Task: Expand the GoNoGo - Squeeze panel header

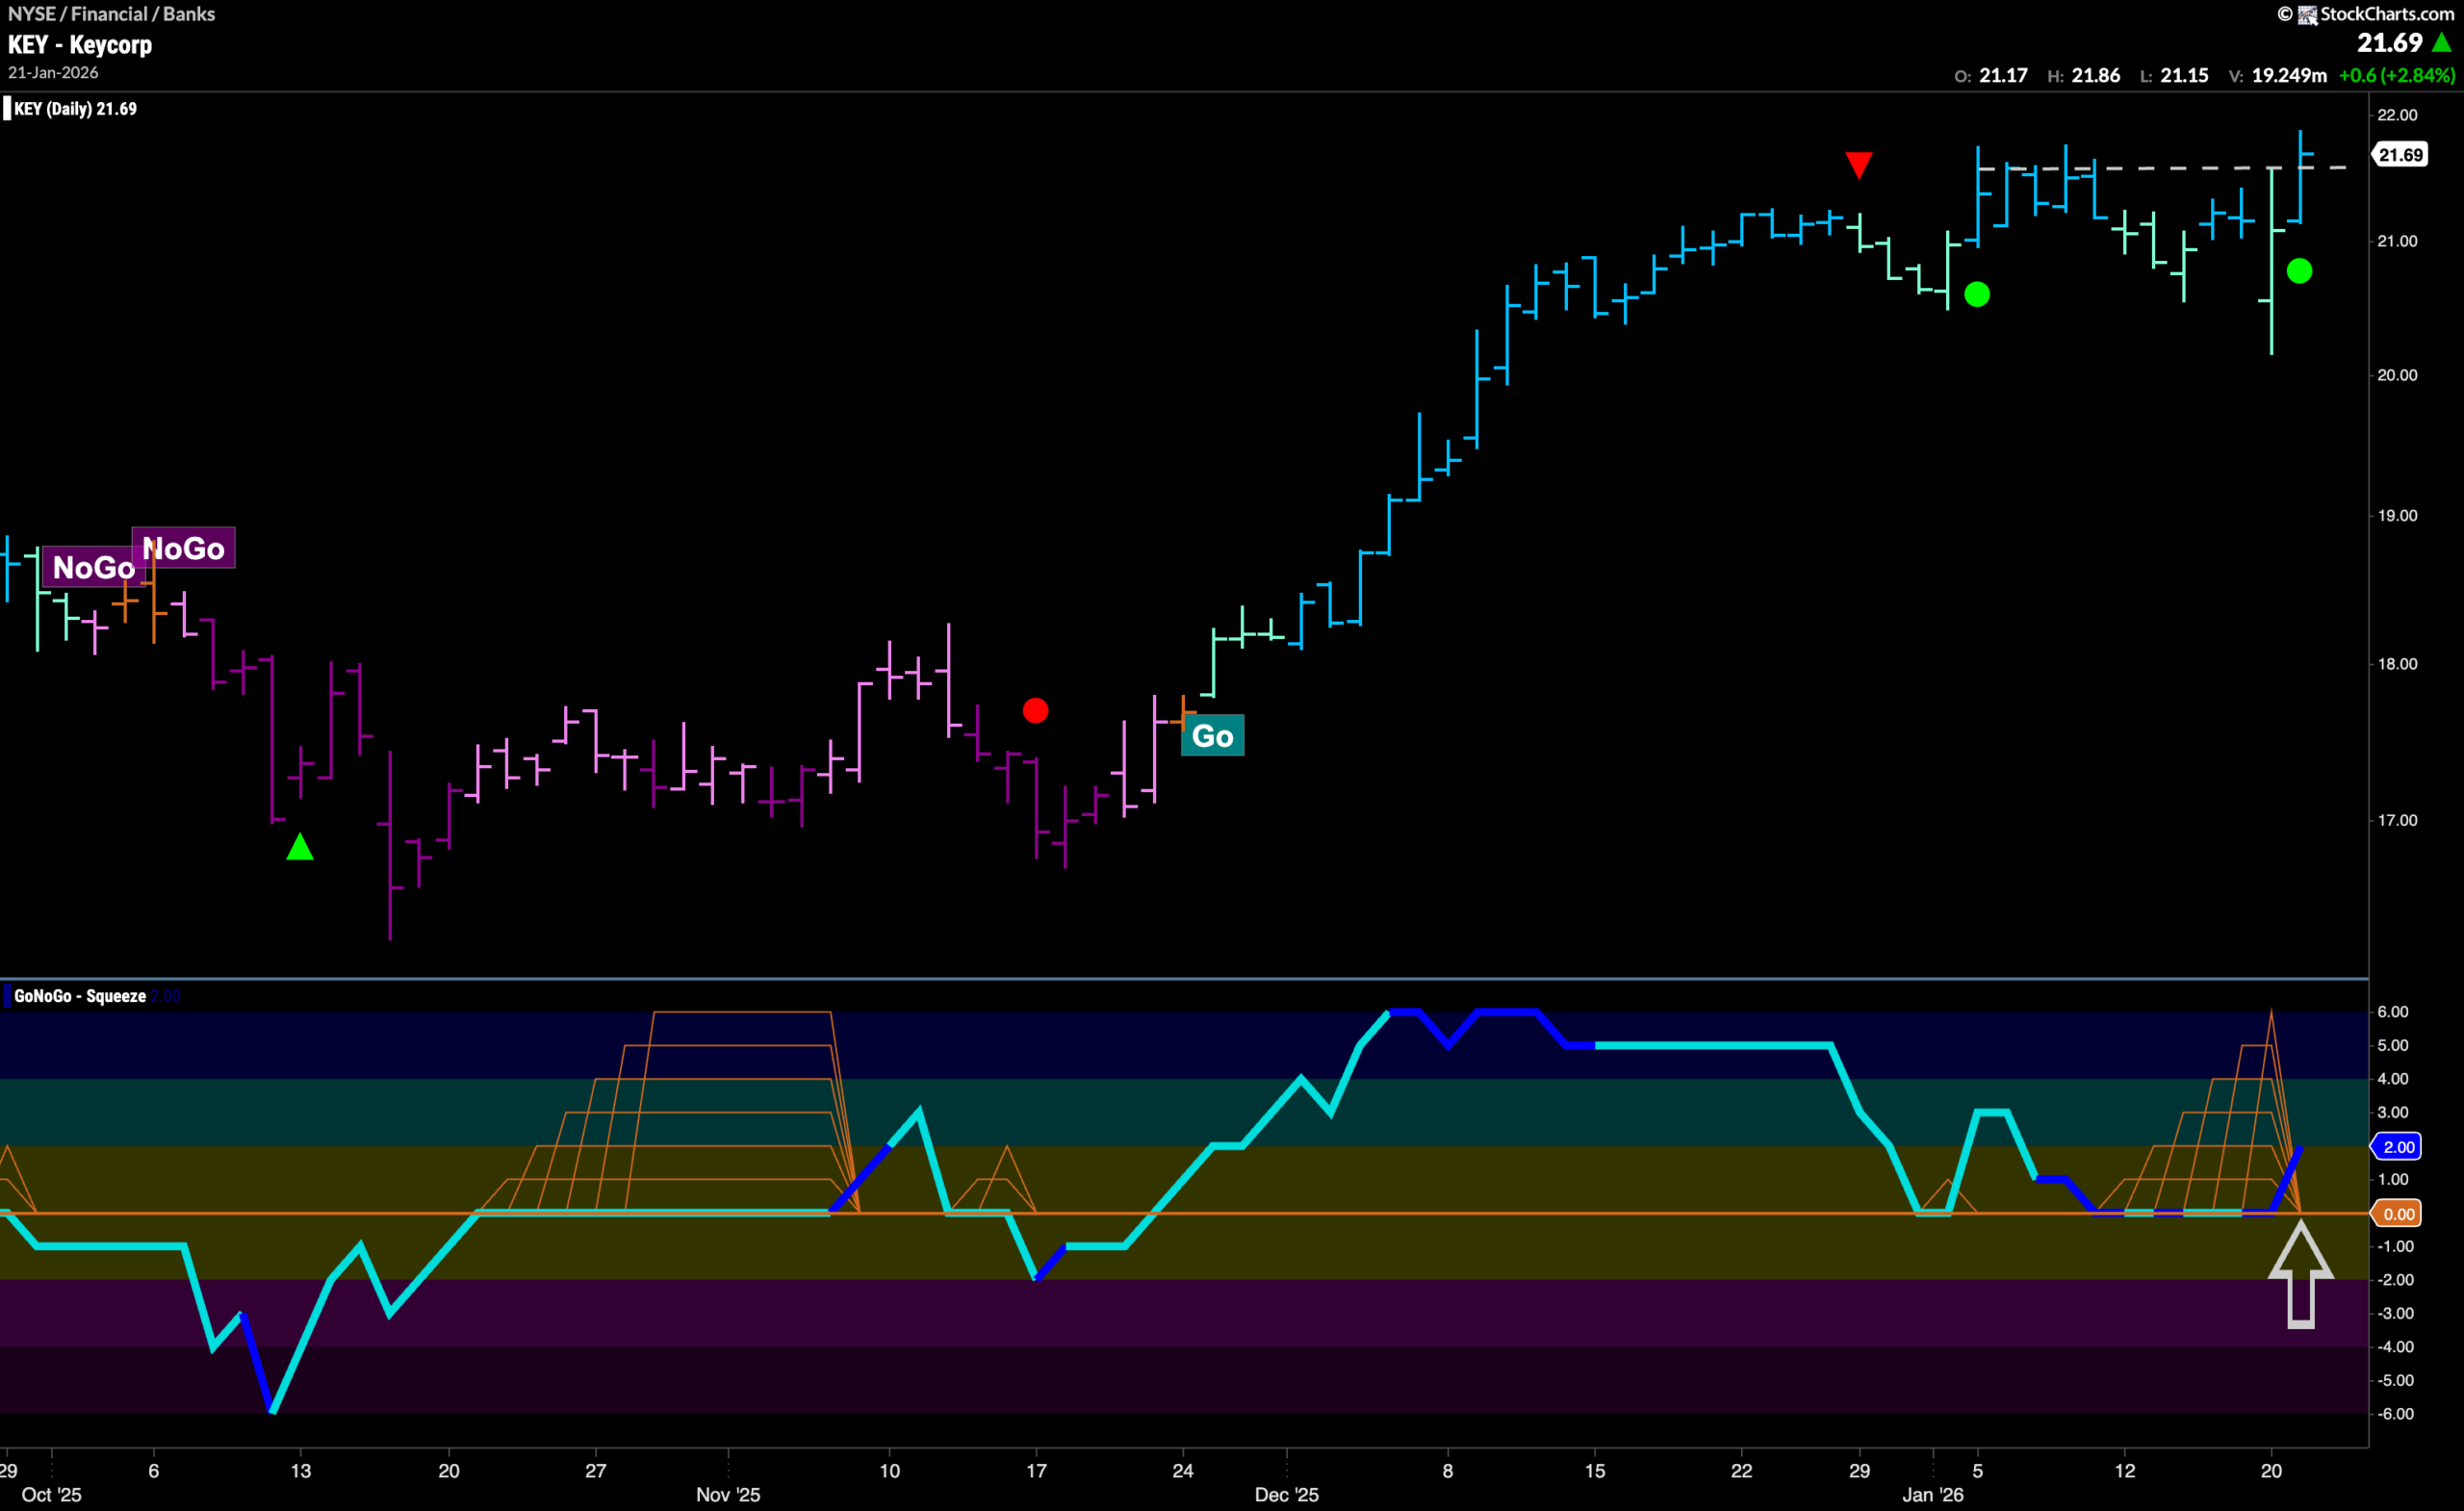Action: click(x=80, y=996)
